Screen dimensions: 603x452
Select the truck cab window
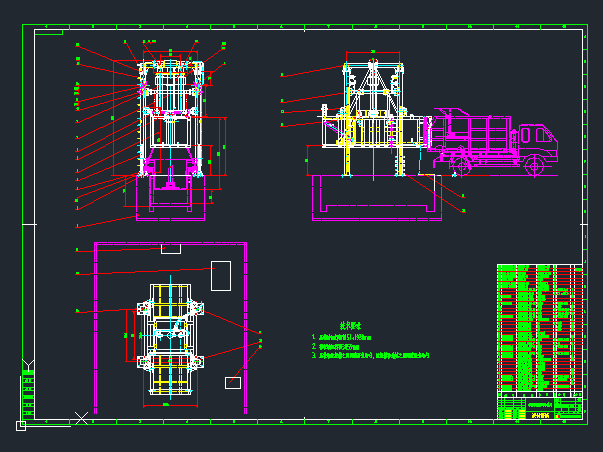(x=542, y=135)
